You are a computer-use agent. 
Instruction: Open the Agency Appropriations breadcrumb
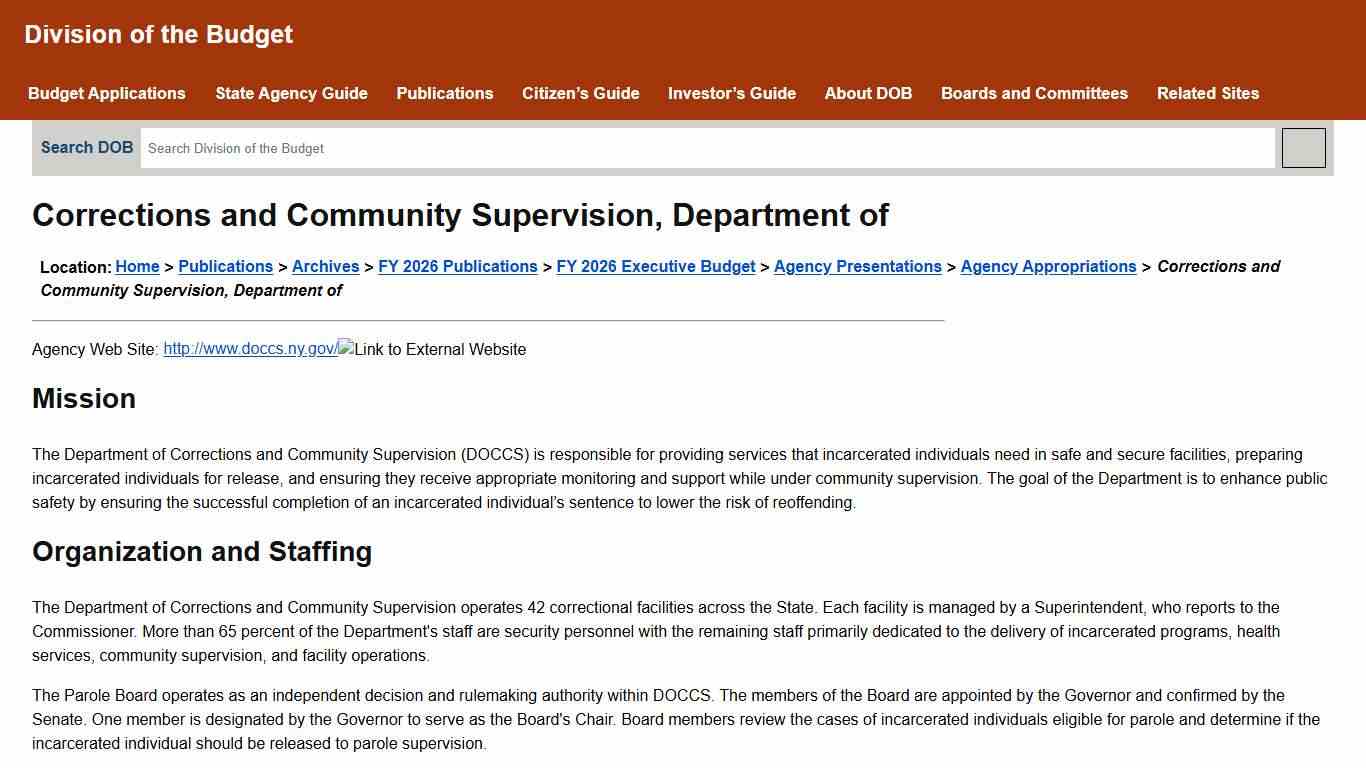1048,266
